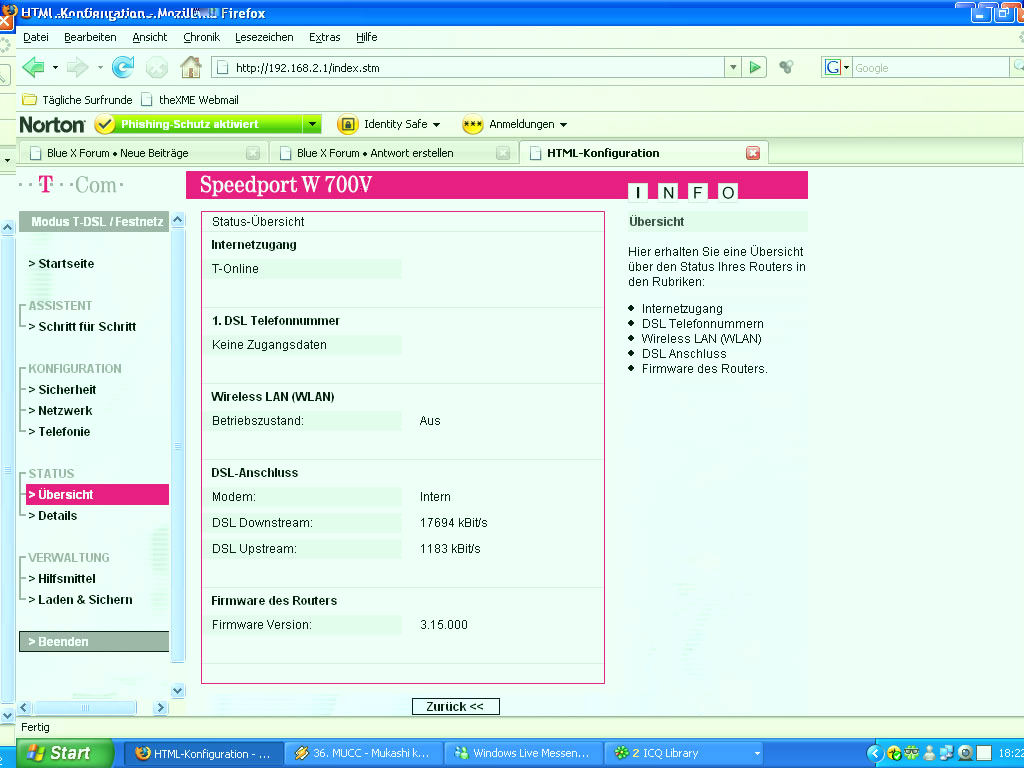Open the Phishing-Schutz dropdown arrow
This screenshot has width=1024, height=768.
click(x=312, y=124)
